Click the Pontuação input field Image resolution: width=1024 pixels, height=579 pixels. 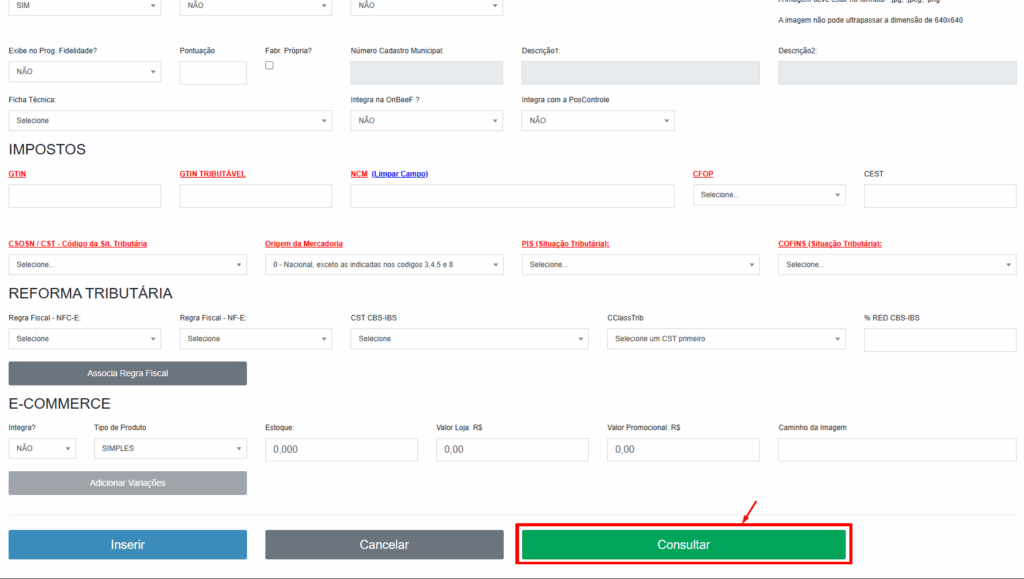(212, 73)
